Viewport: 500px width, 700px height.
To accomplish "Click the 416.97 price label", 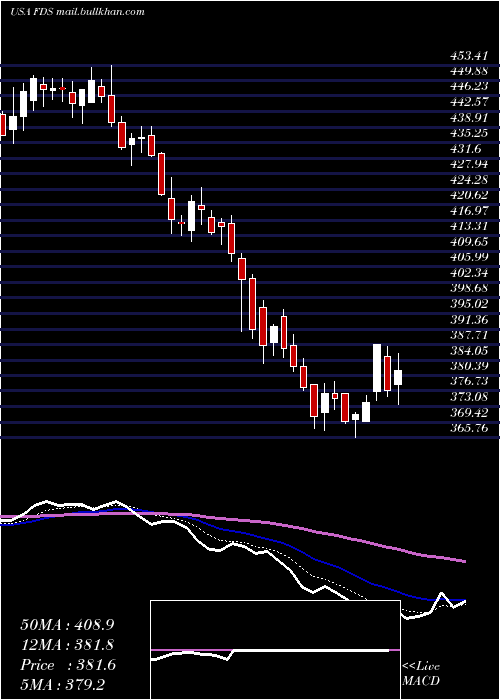I will pos(469,210).
